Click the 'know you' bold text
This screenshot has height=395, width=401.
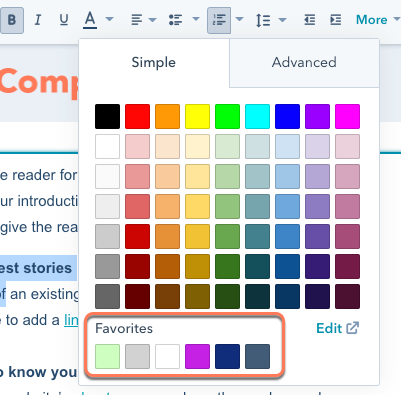[42, 372]
